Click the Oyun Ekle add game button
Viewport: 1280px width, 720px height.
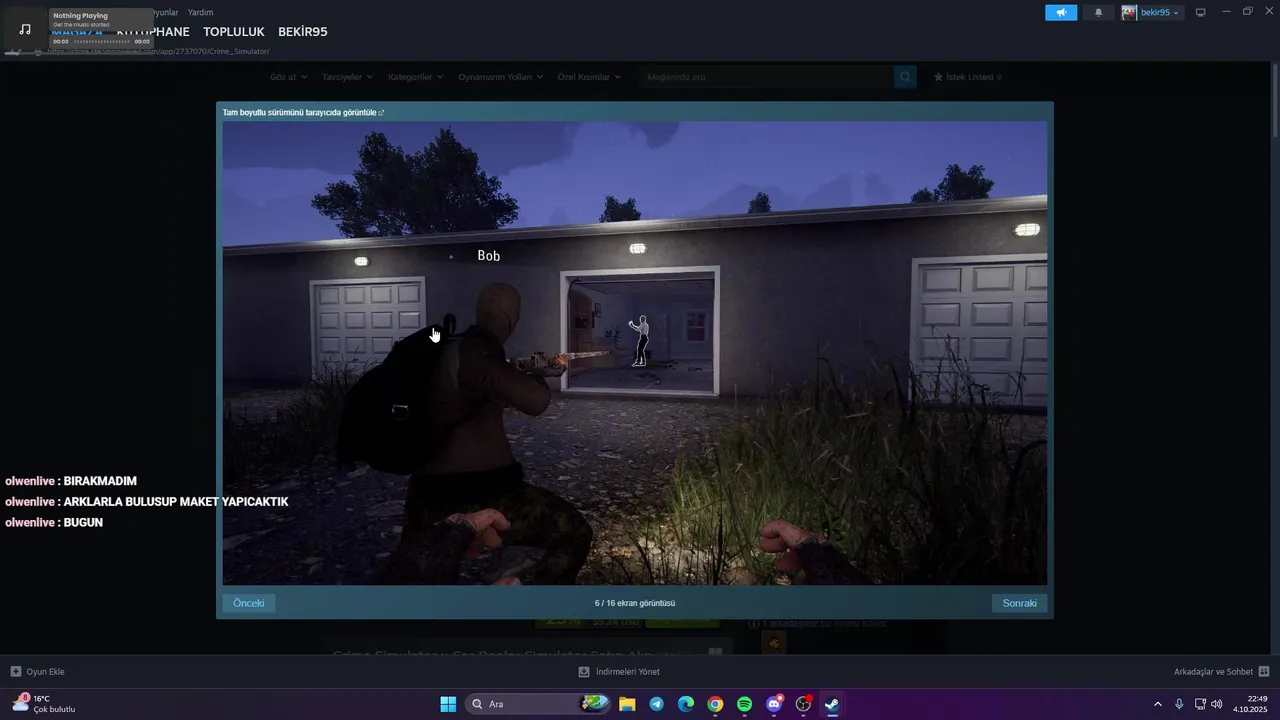[38, 672]
